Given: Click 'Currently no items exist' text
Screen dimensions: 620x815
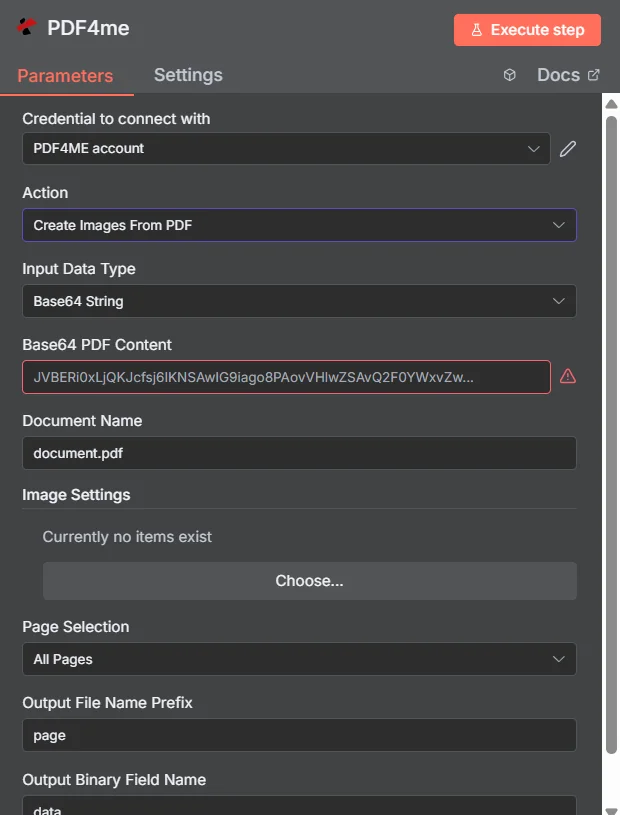Looking at the screenshot, I should pos(127,536).
